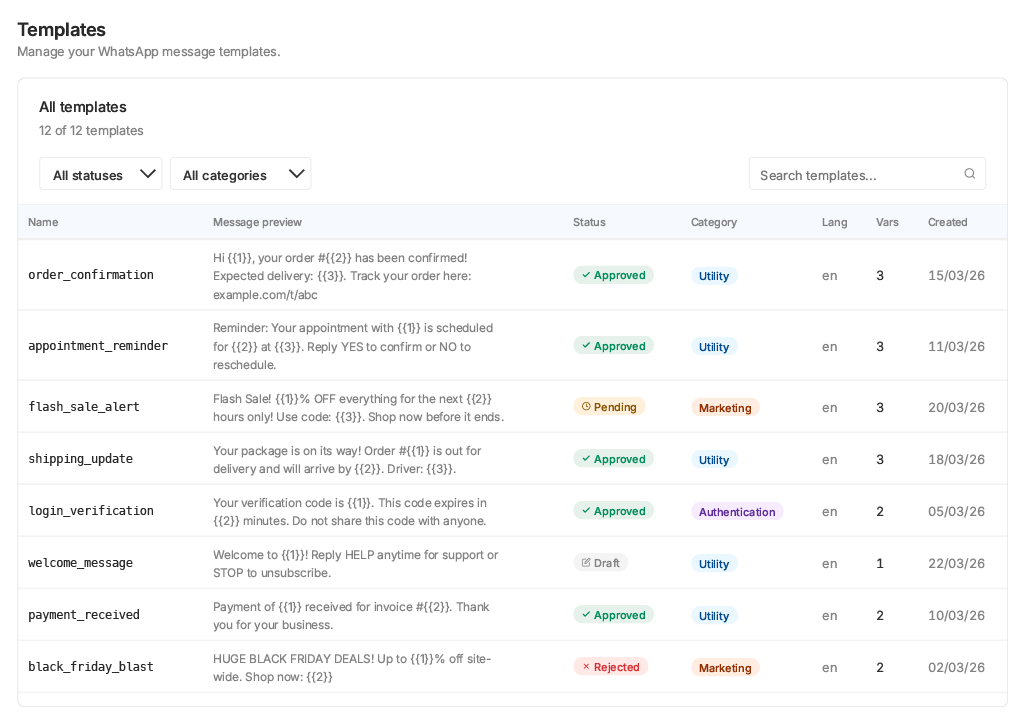Open the order_confirmation template
This screenshot has width=1024, height=724.
pyautogui.click(x=91, y=275)
